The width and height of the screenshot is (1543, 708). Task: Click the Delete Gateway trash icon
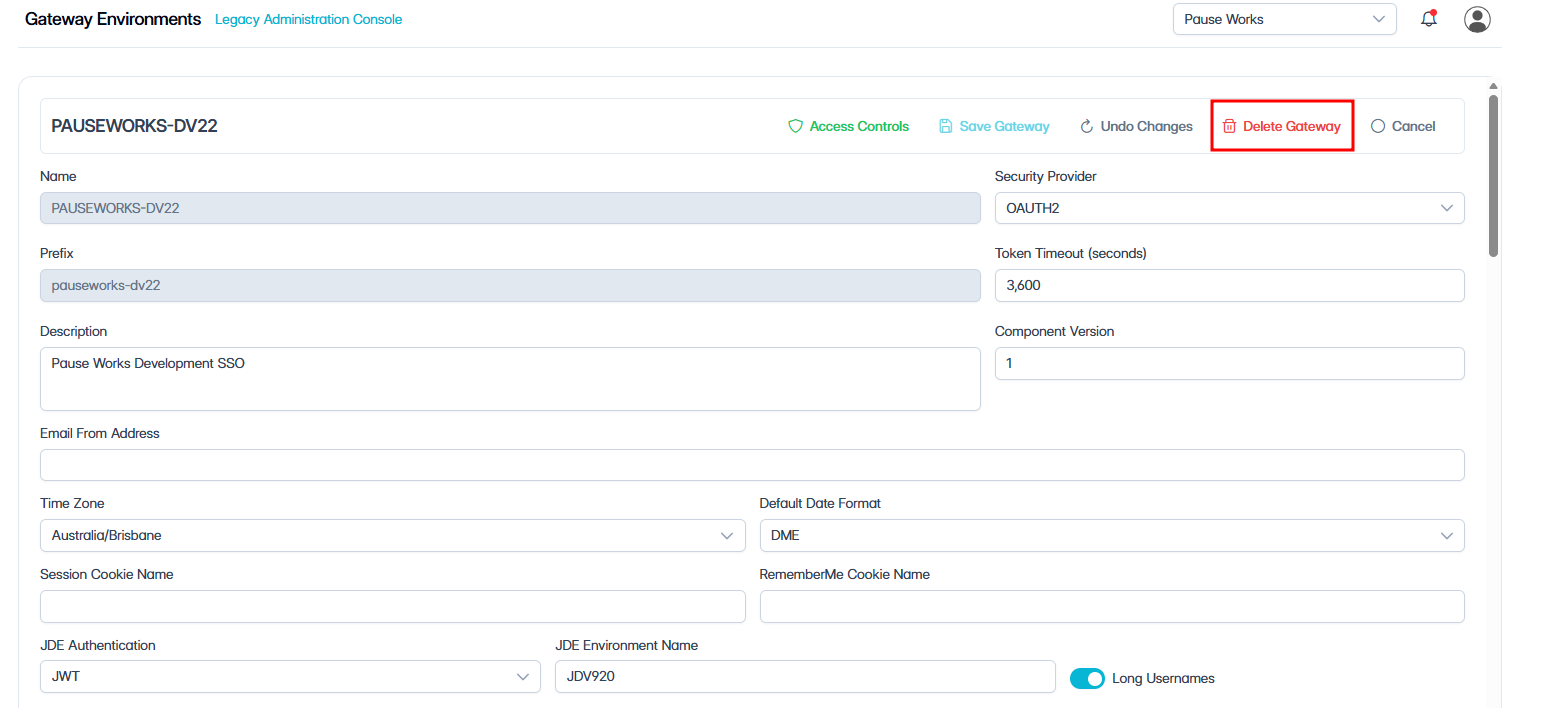point(1230,126)
